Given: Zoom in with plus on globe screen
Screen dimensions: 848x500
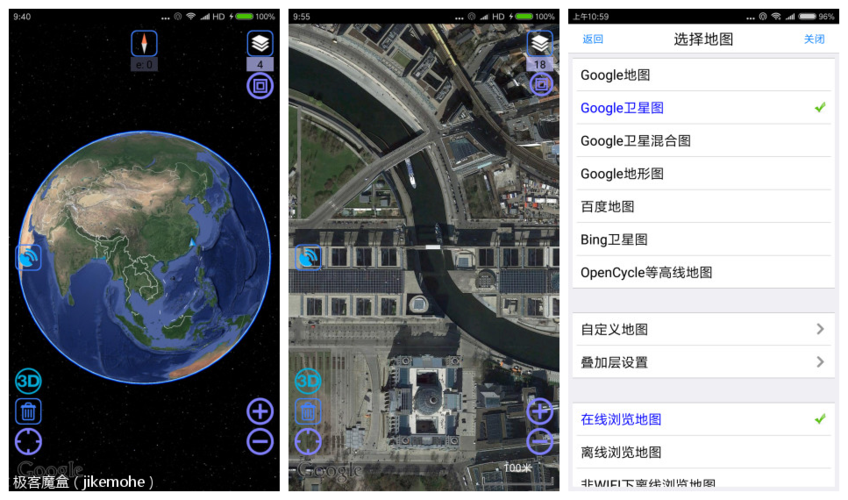Looking at the screenshot, I should (260, 412).
